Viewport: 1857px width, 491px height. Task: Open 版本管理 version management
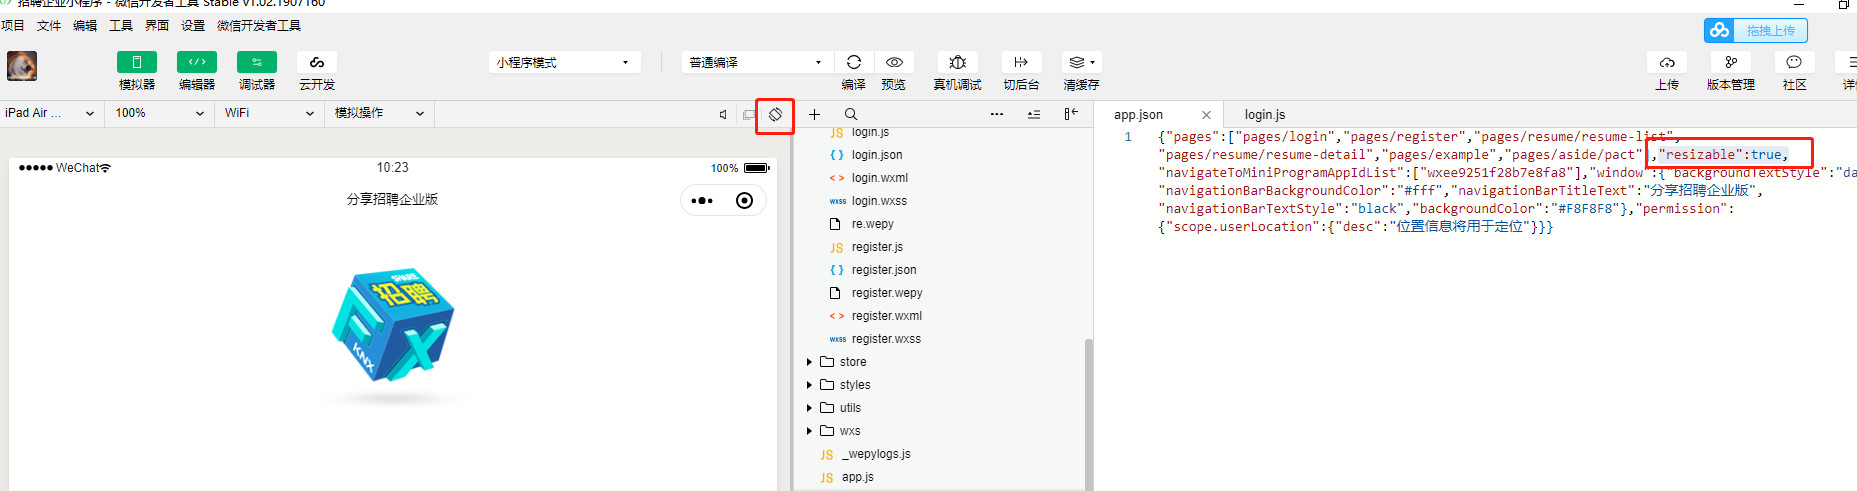pos(1731,62)
